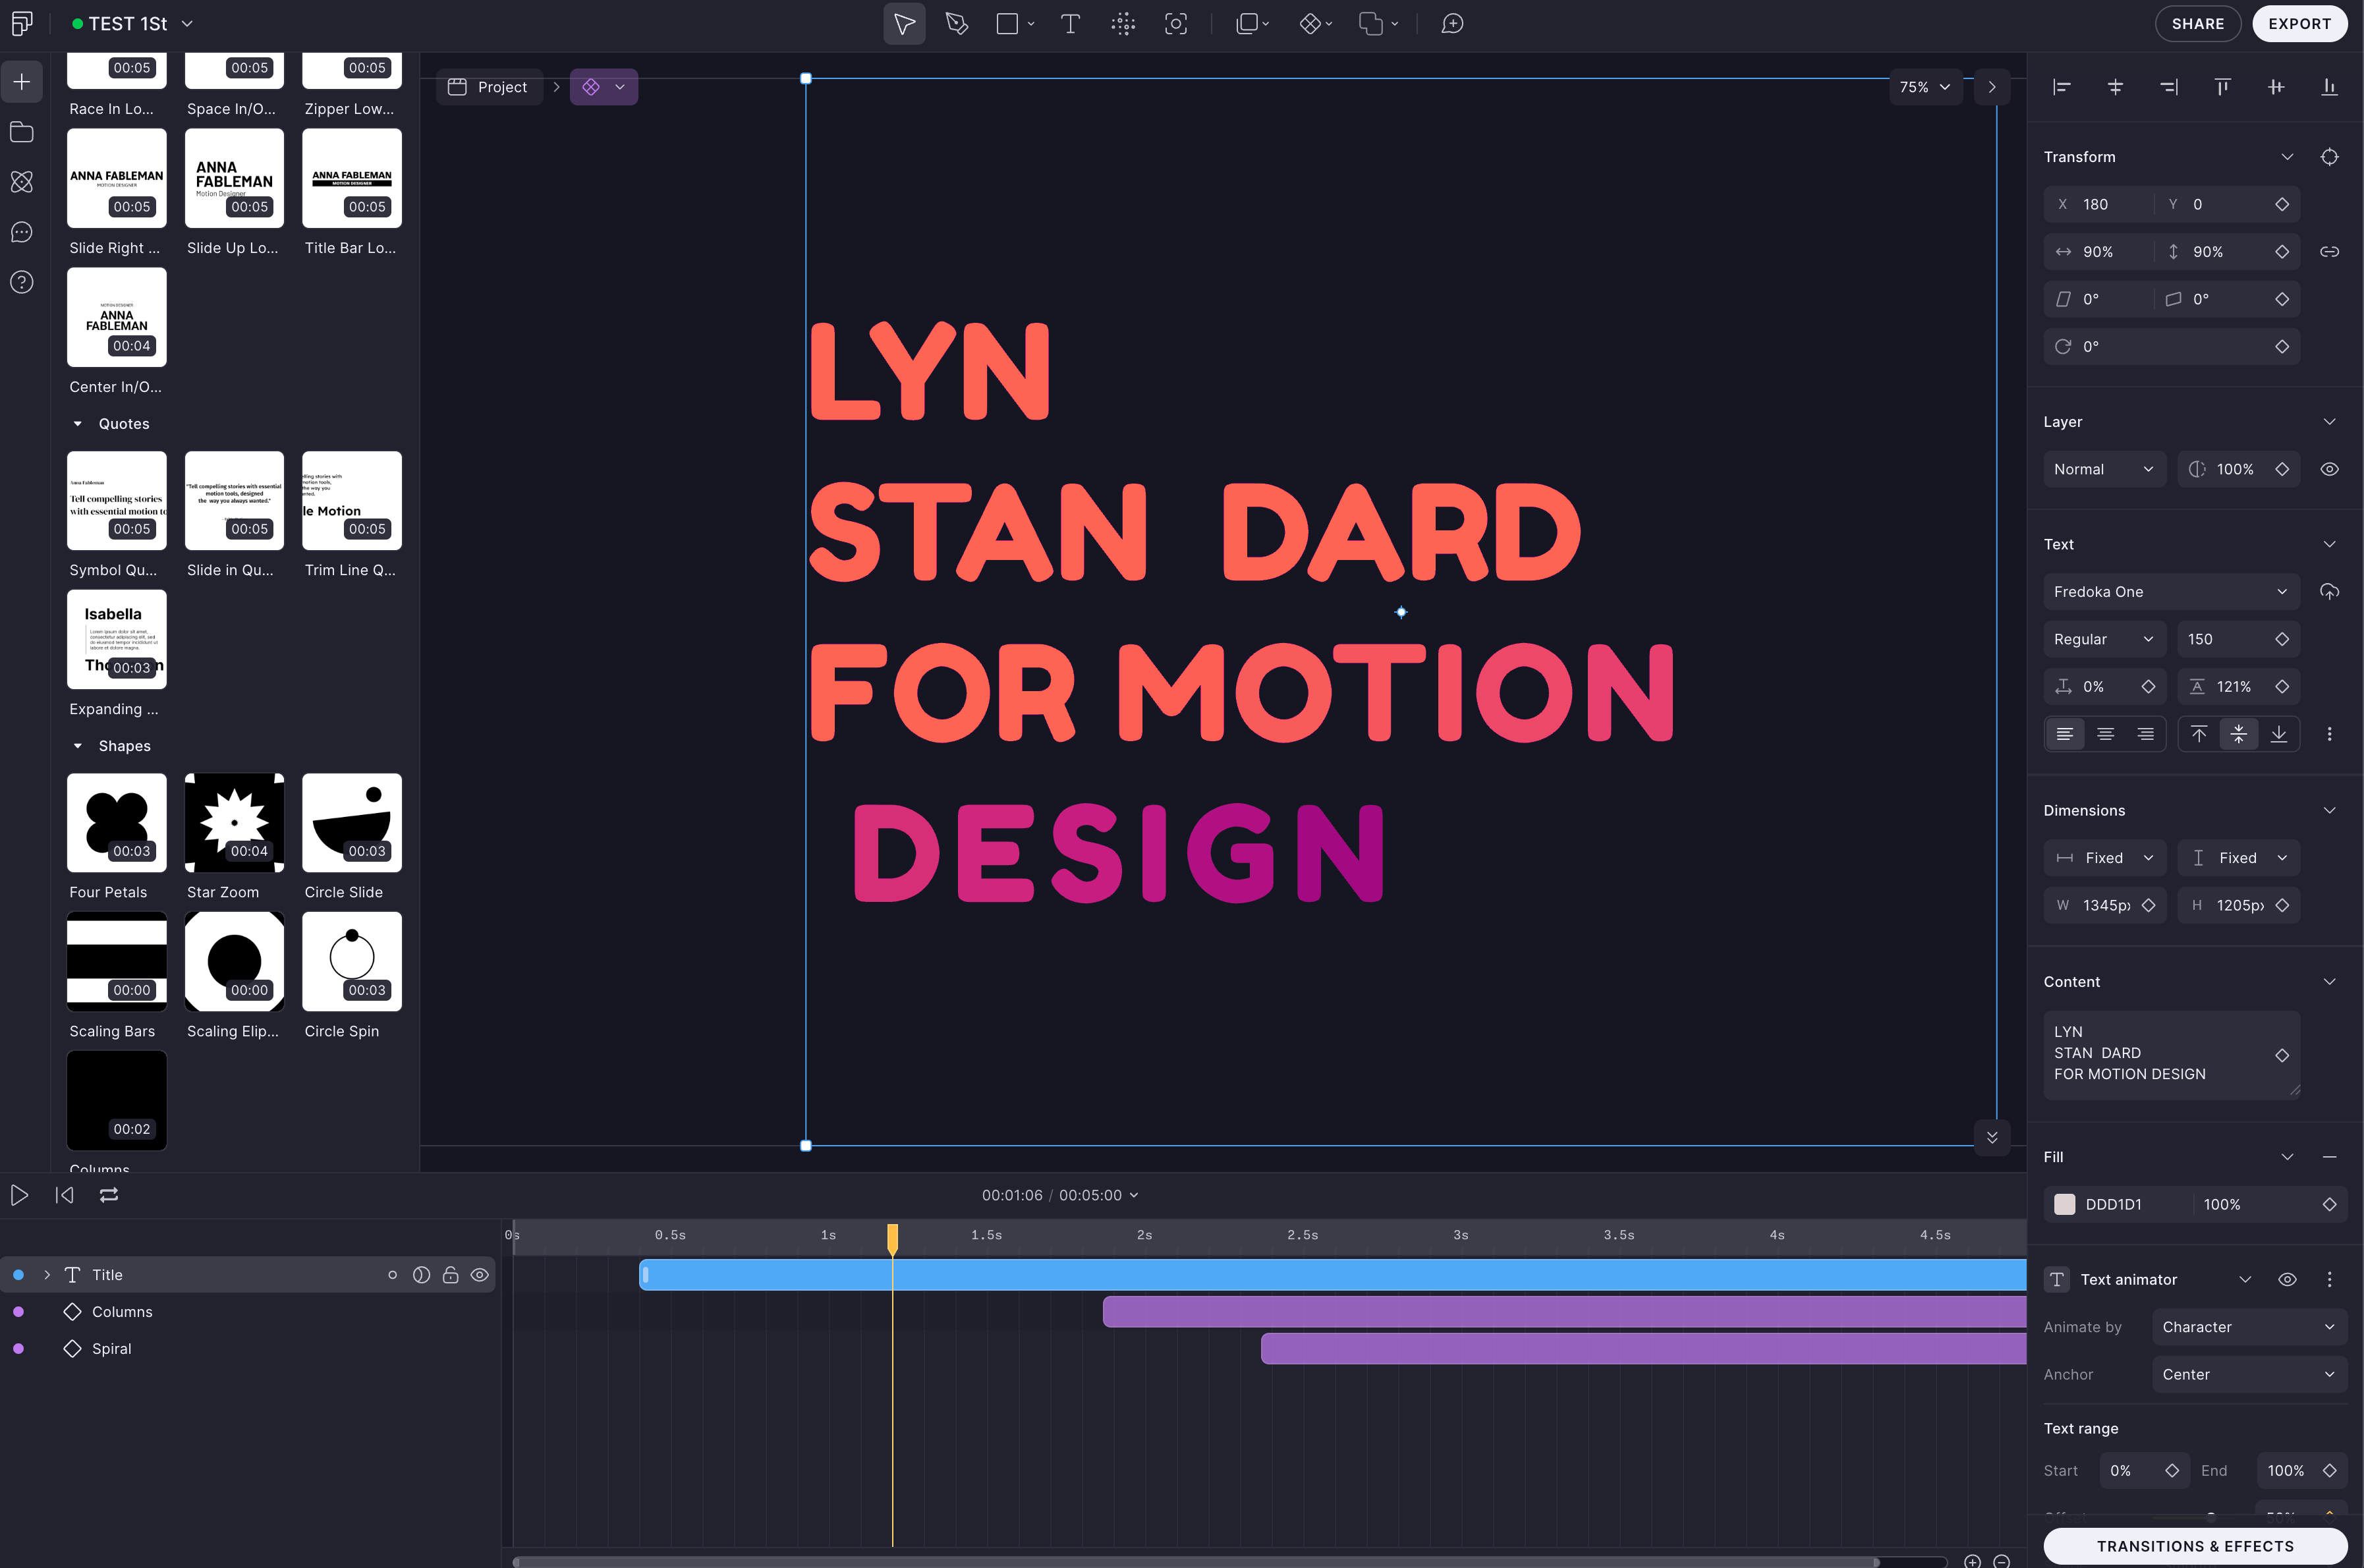Viewport: 2364px width, 1568px height.
Task: Toggle scale proportions link
Action: [x=2329, y=252]
